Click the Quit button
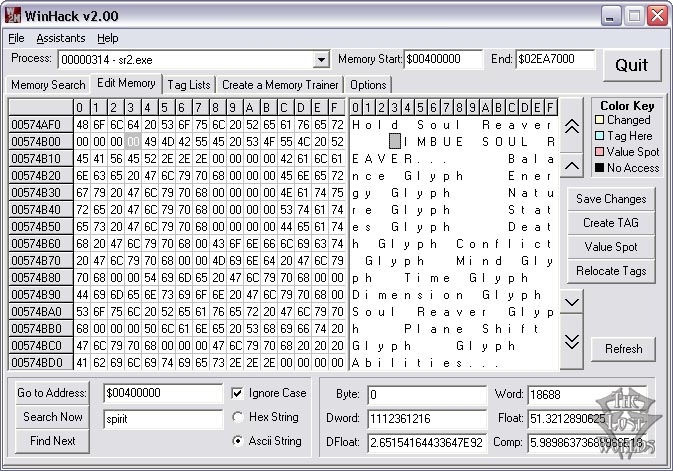 coord(631,65)
